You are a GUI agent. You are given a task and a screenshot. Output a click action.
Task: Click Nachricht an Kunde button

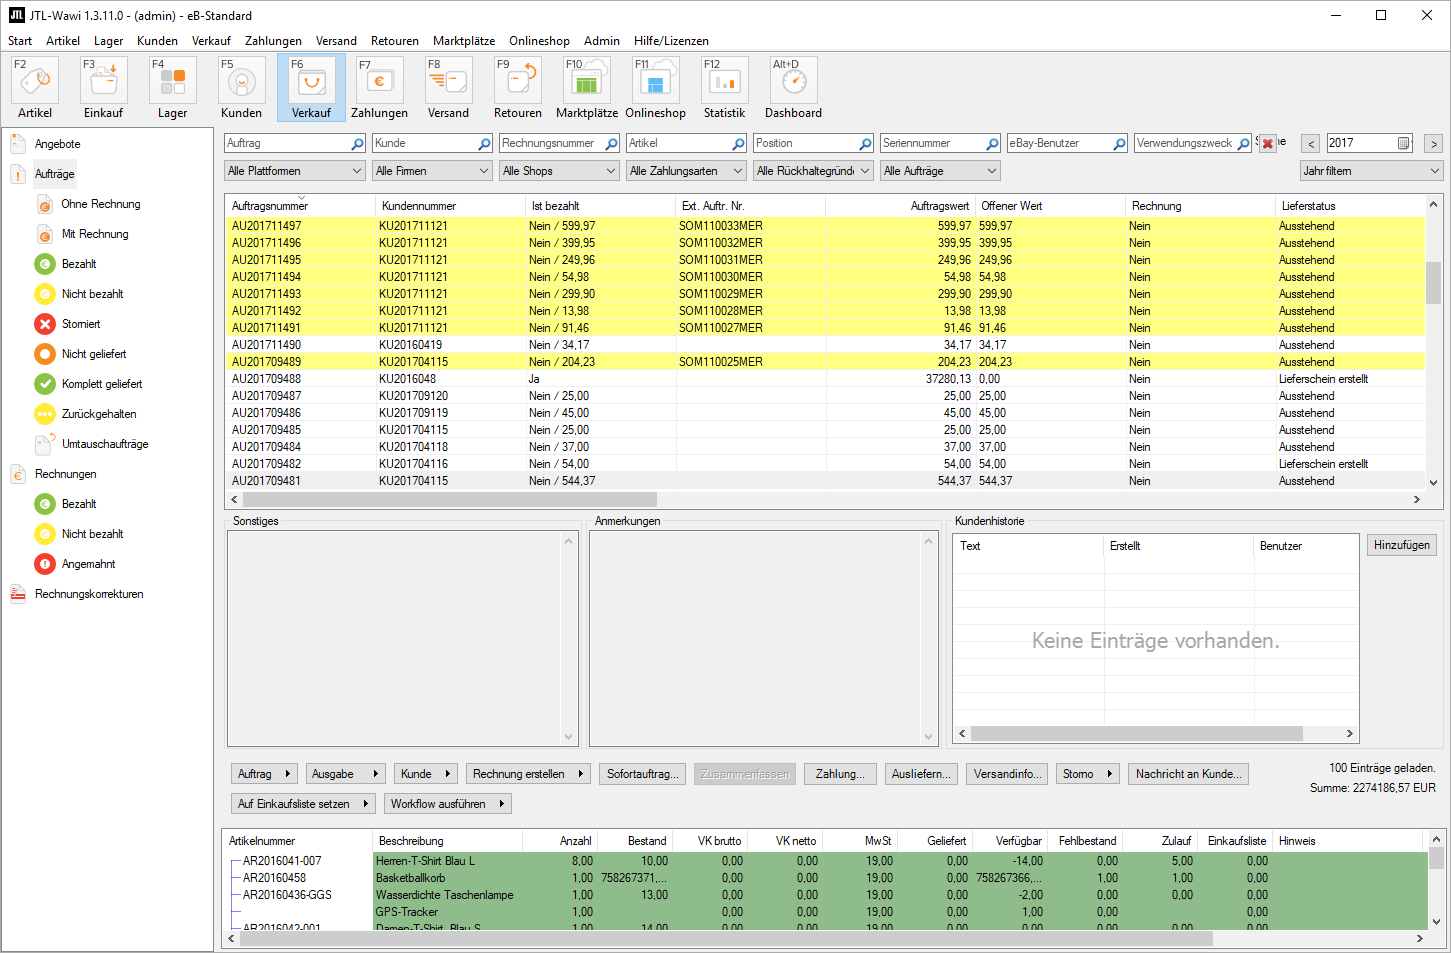pyautogui.click(x=1188, y=774)
